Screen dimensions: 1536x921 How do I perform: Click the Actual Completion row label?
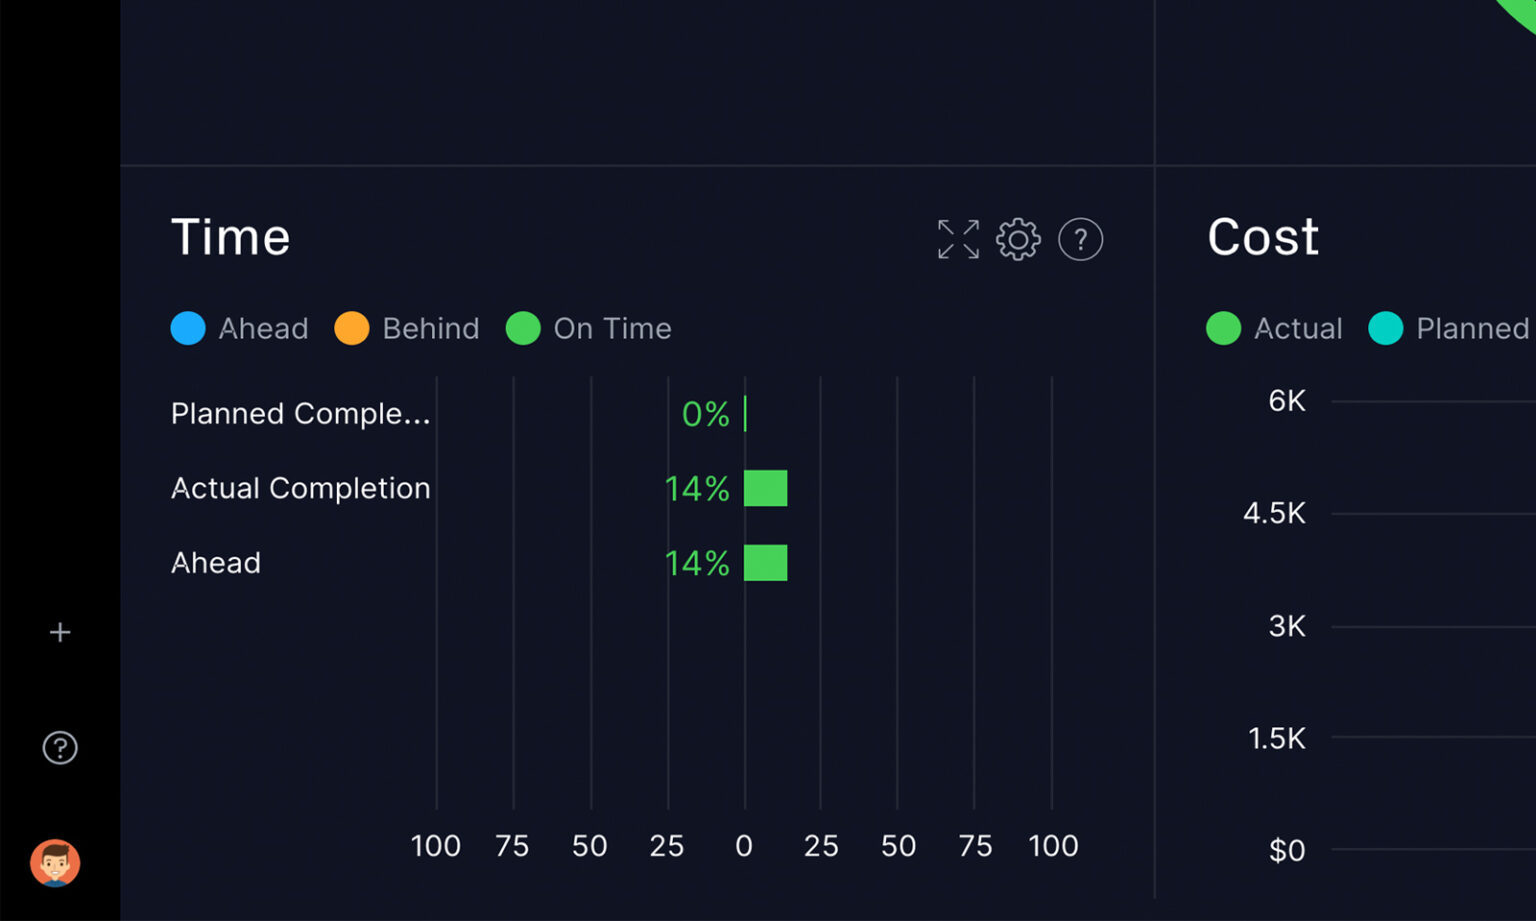(x=300, y=488)
